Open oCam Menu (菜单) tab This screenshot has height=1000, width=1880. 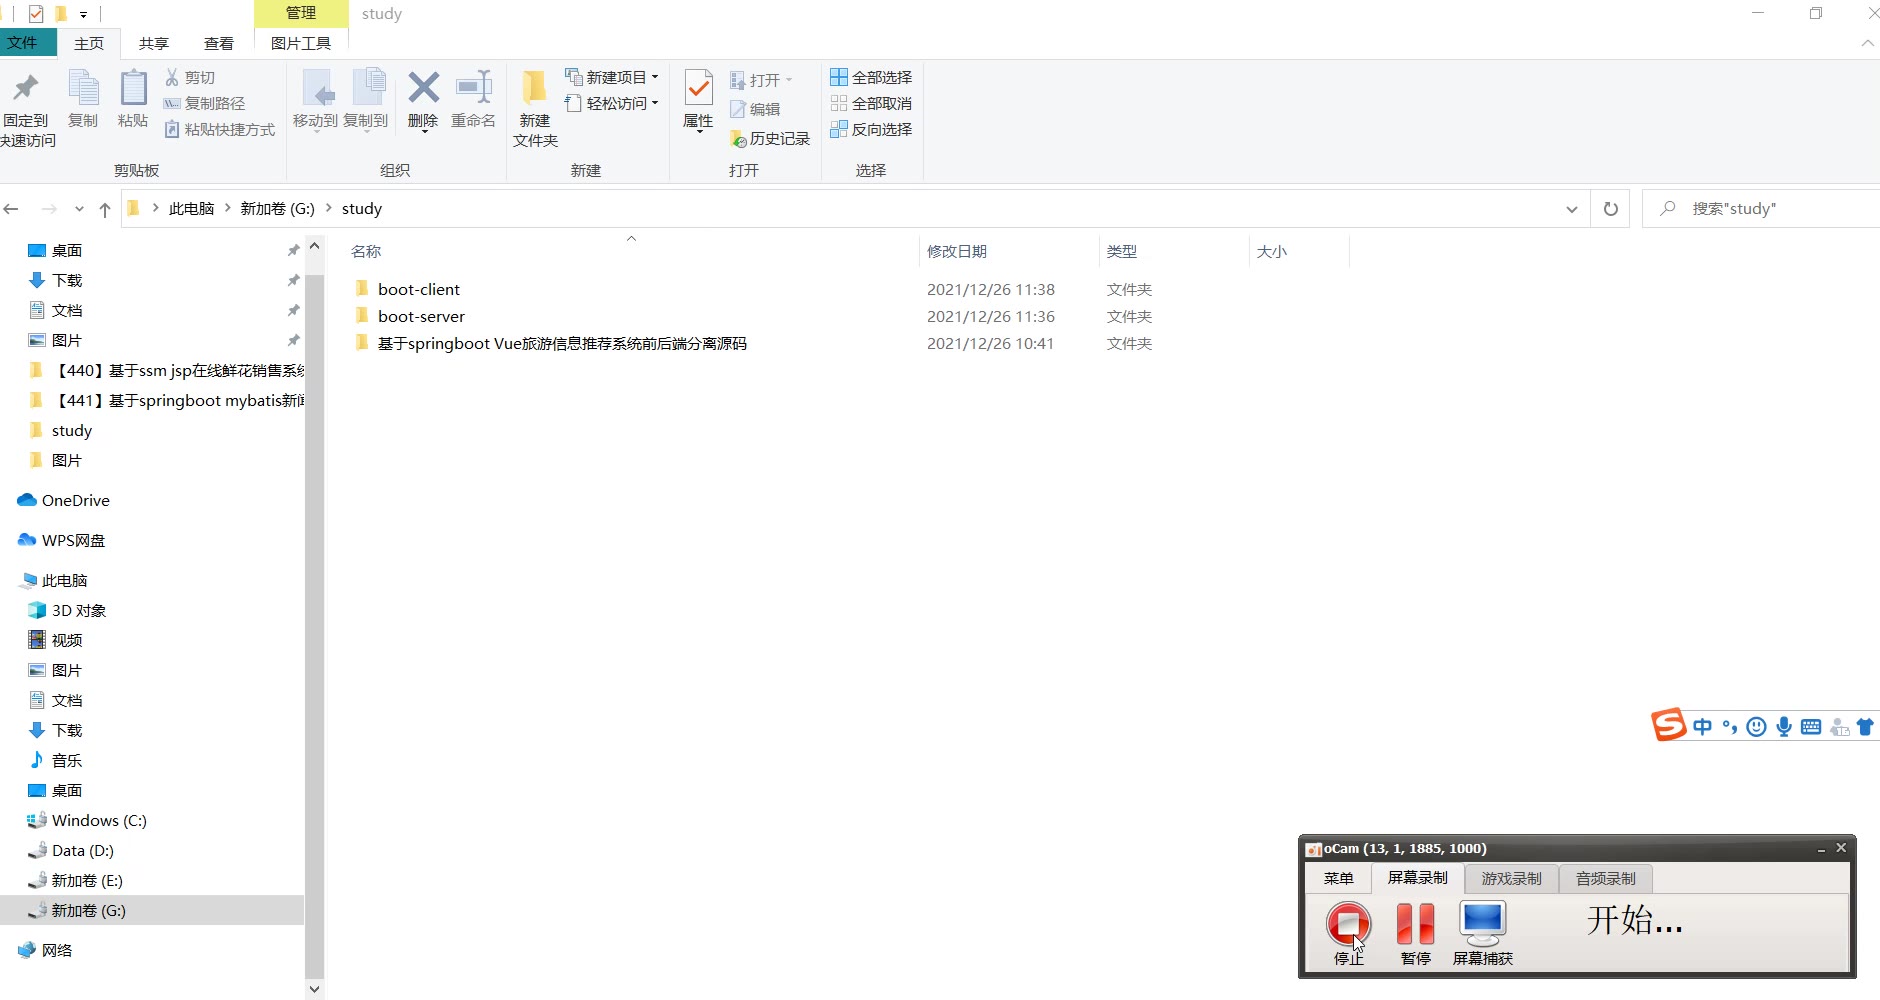point(1338,878)
